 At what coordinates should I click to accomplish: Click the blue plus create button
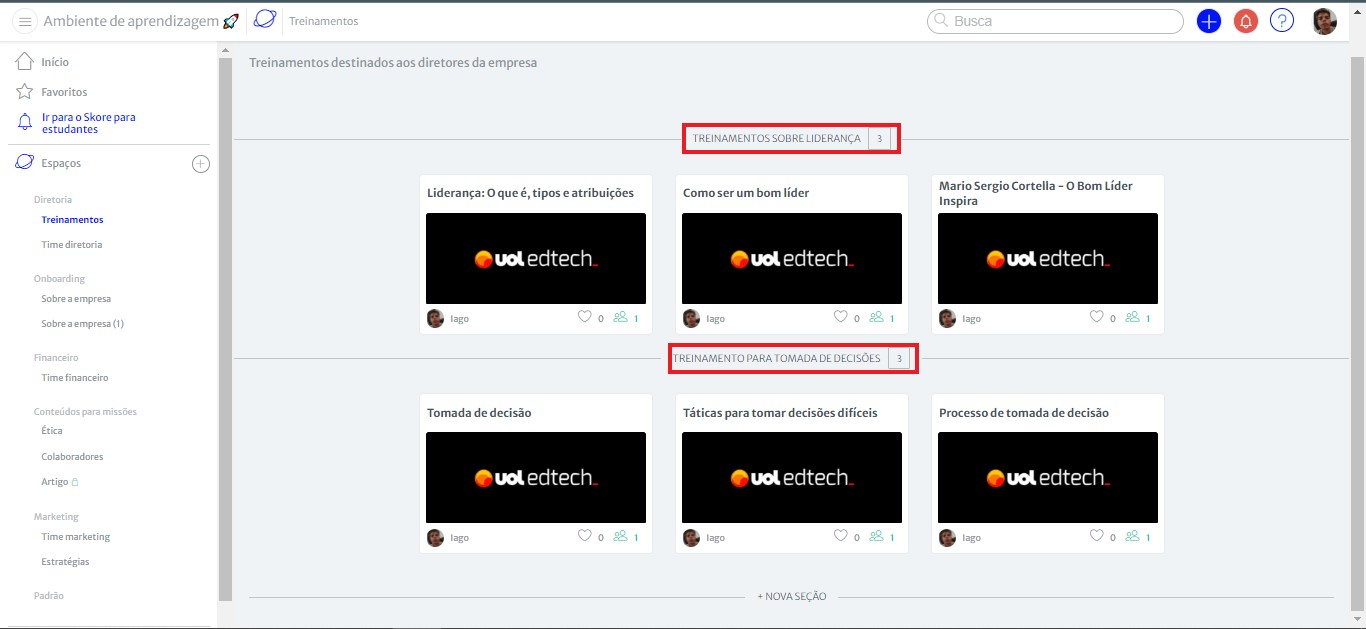[x=1209, y=21]
